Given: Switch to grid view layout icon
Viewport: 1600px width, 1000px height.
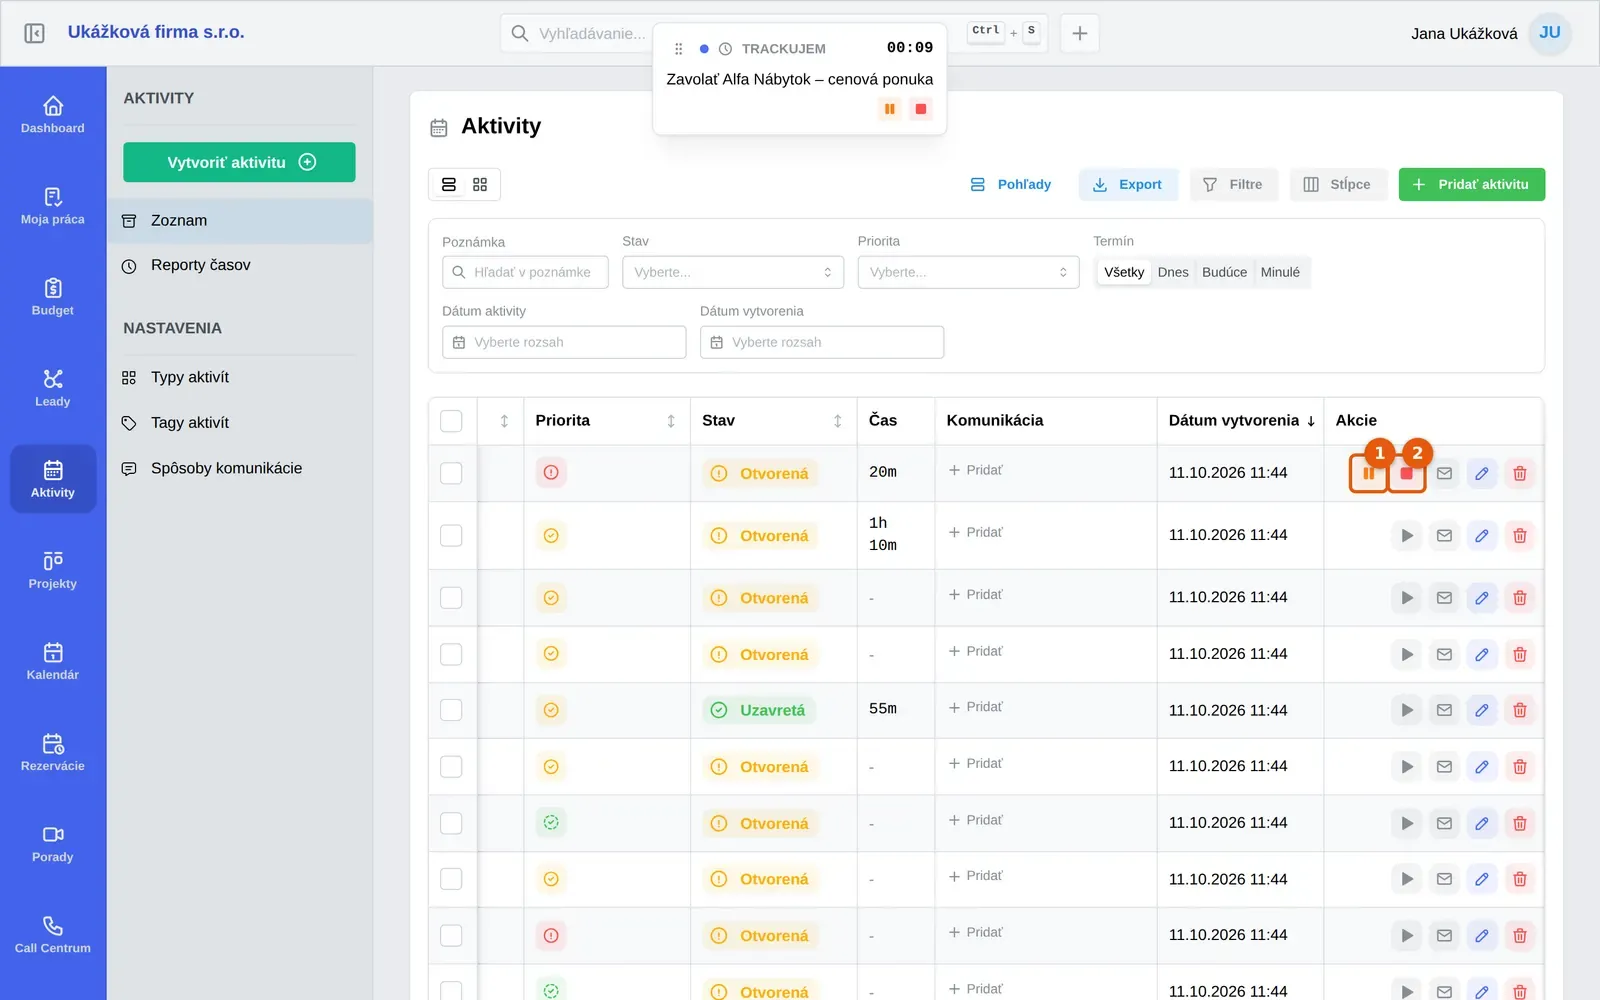Looking at the screenshot, I should pyautogui.click(x=480, y=185).
